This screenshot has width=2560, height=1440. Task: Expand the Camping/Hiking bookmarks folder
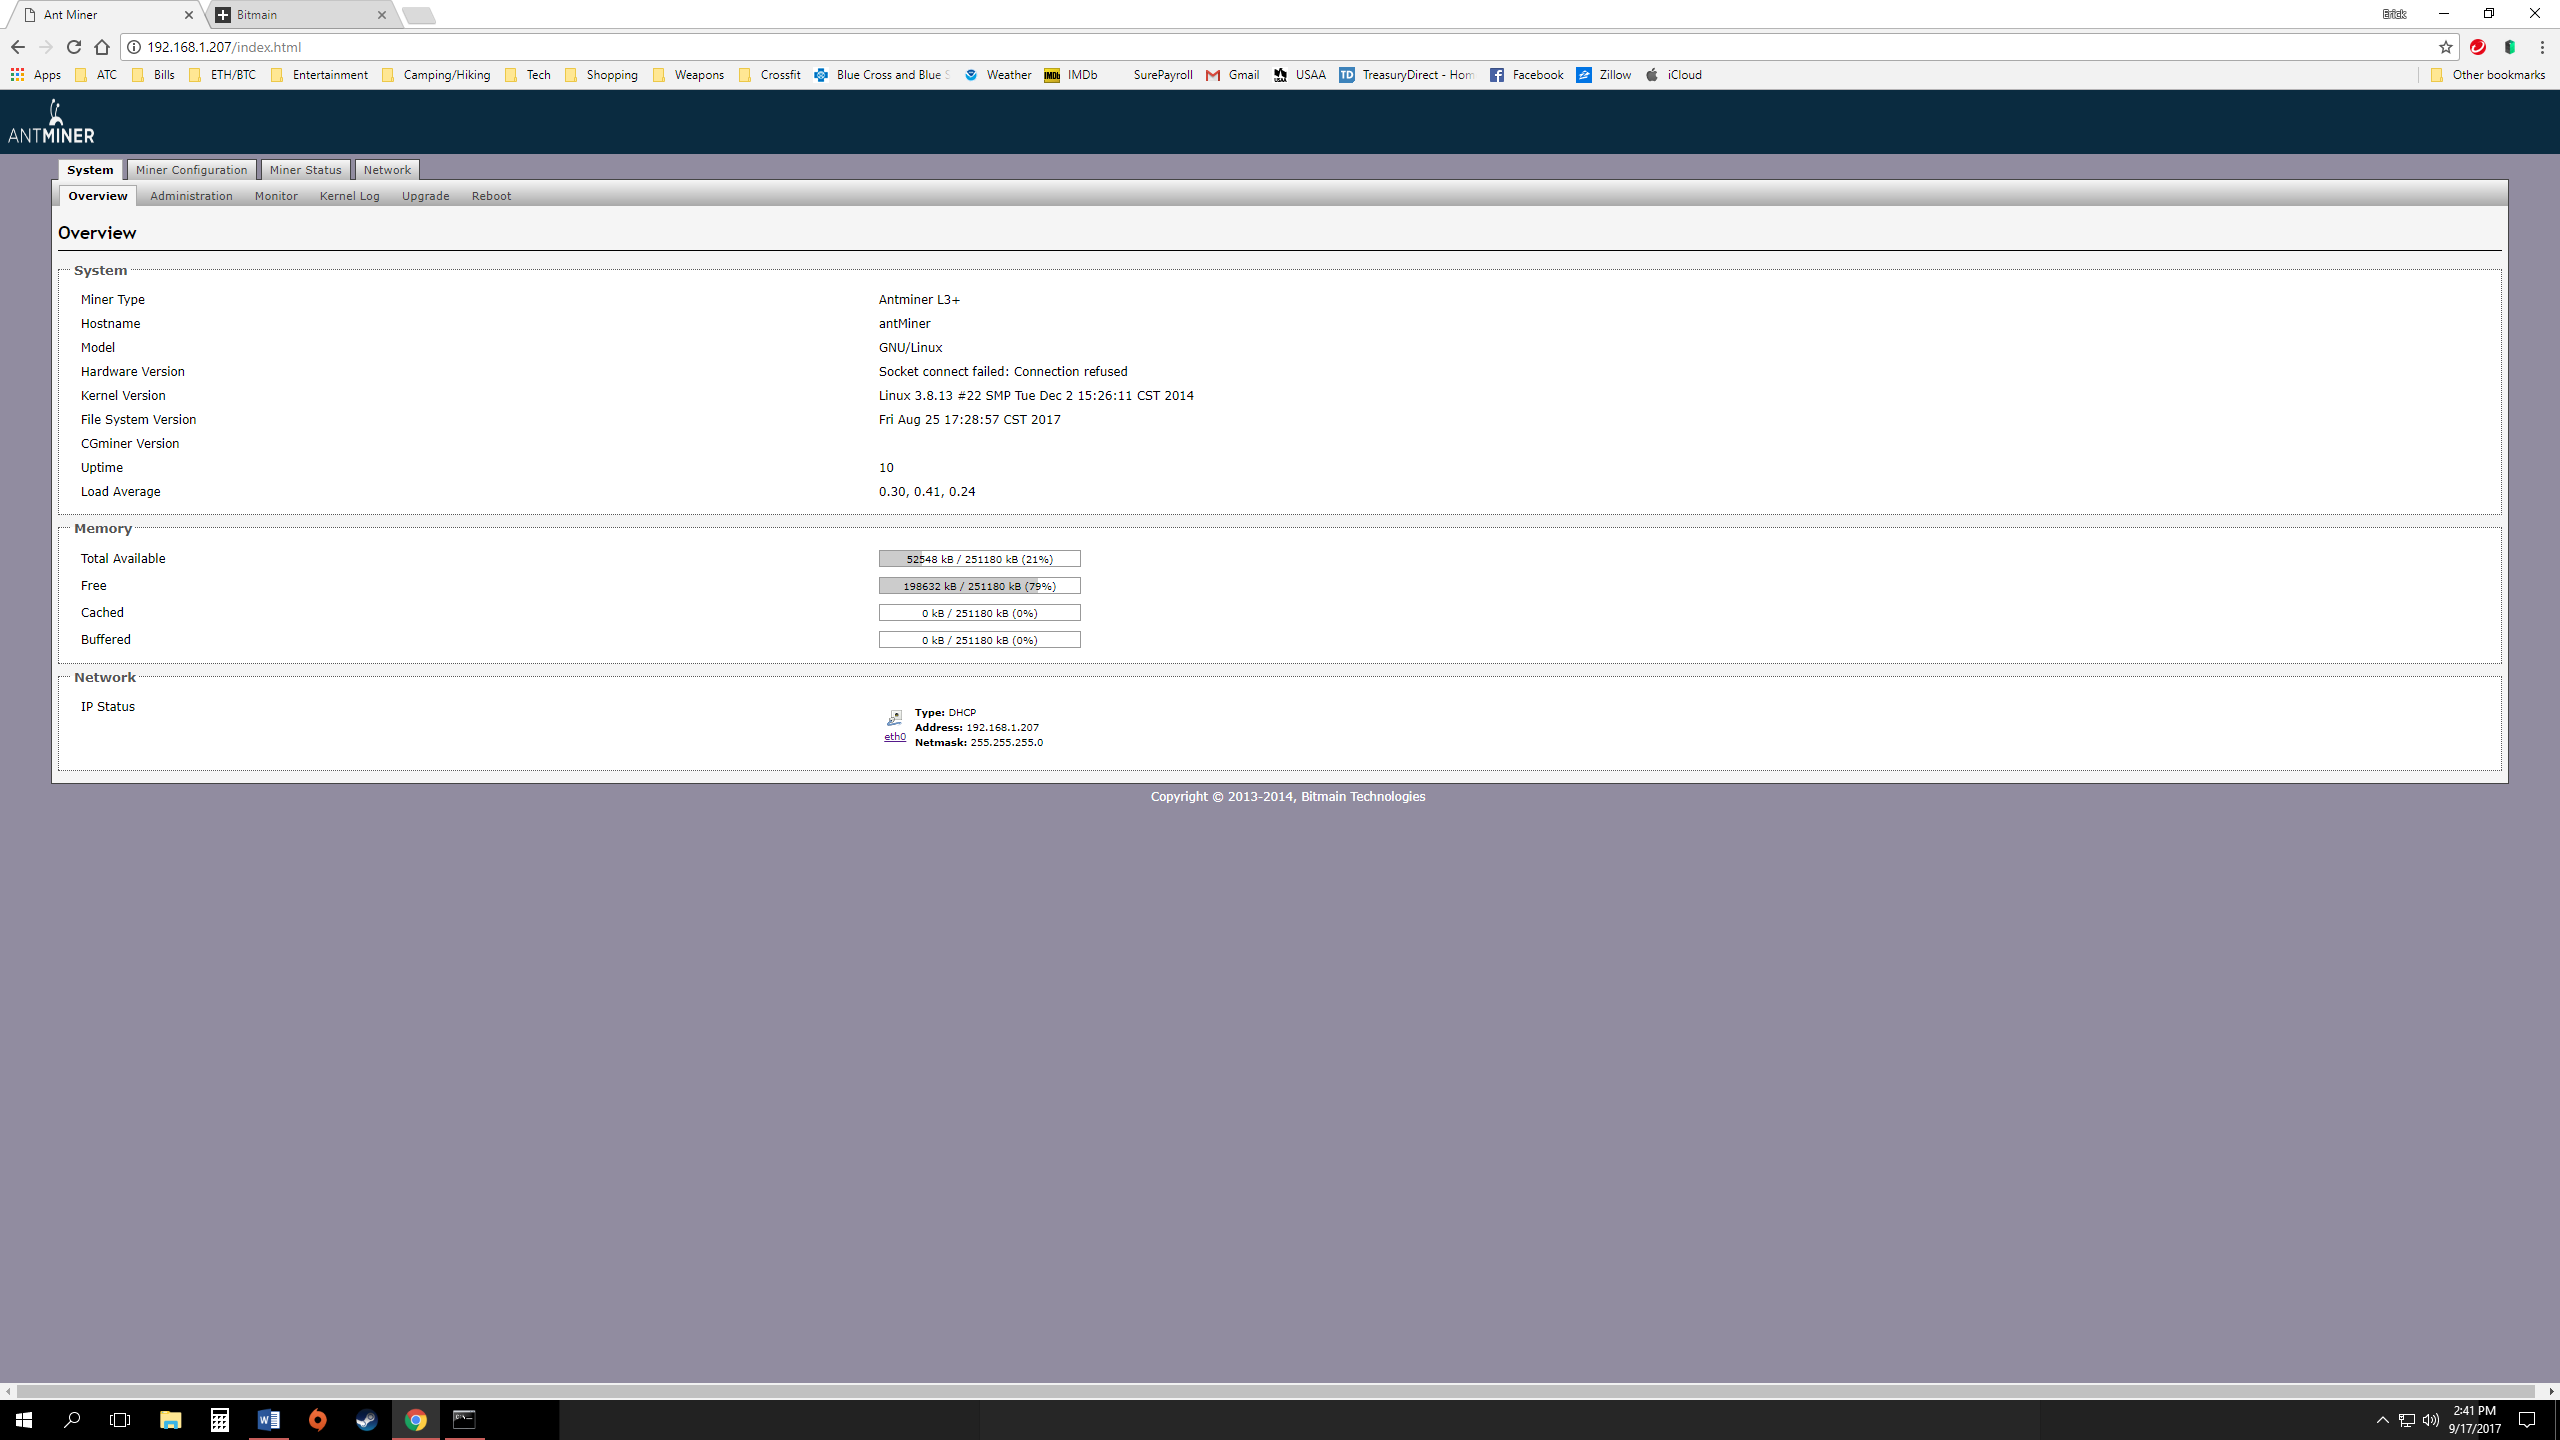[436, 75]
